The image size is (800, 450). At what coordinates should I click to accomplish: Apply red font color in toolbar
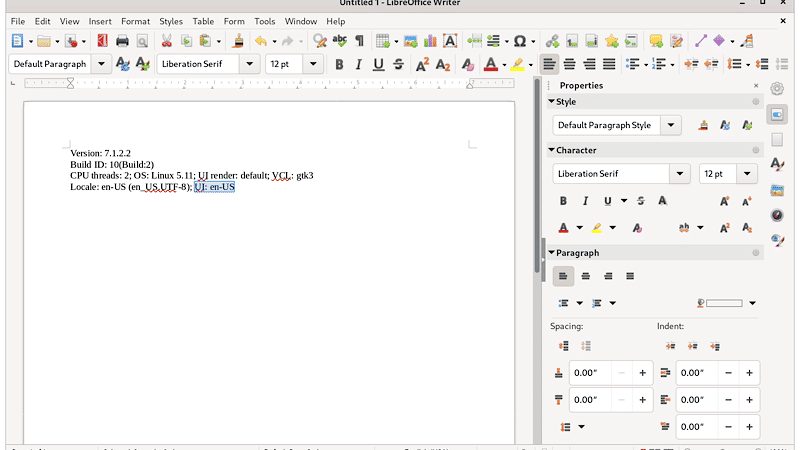[x=491, y=64]
